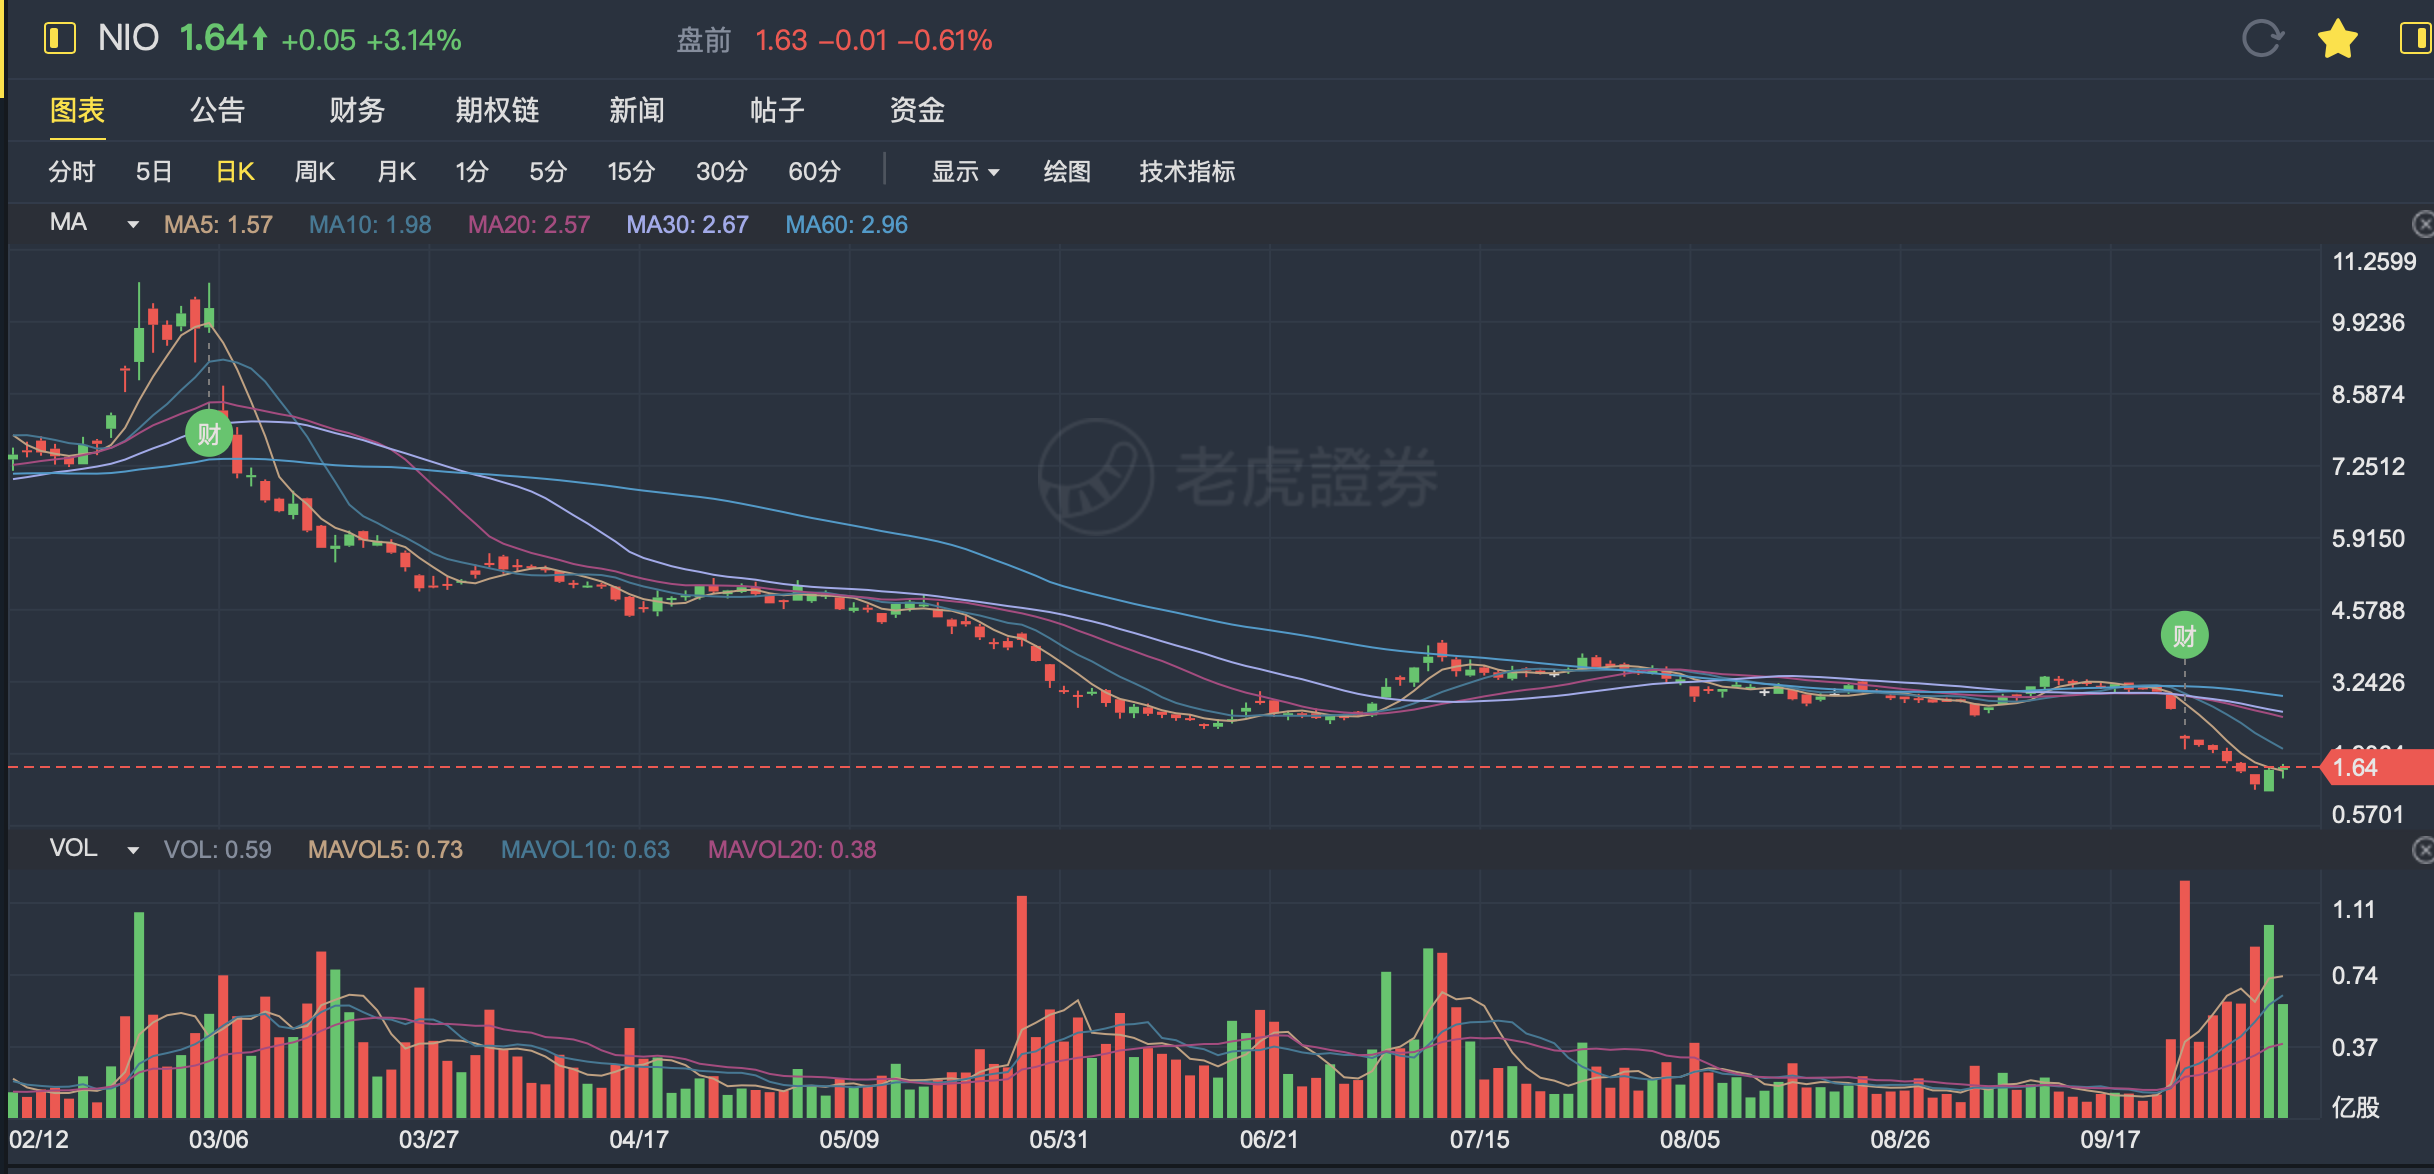
Task: Click the NIO ticker name
Action: [128, 39]
